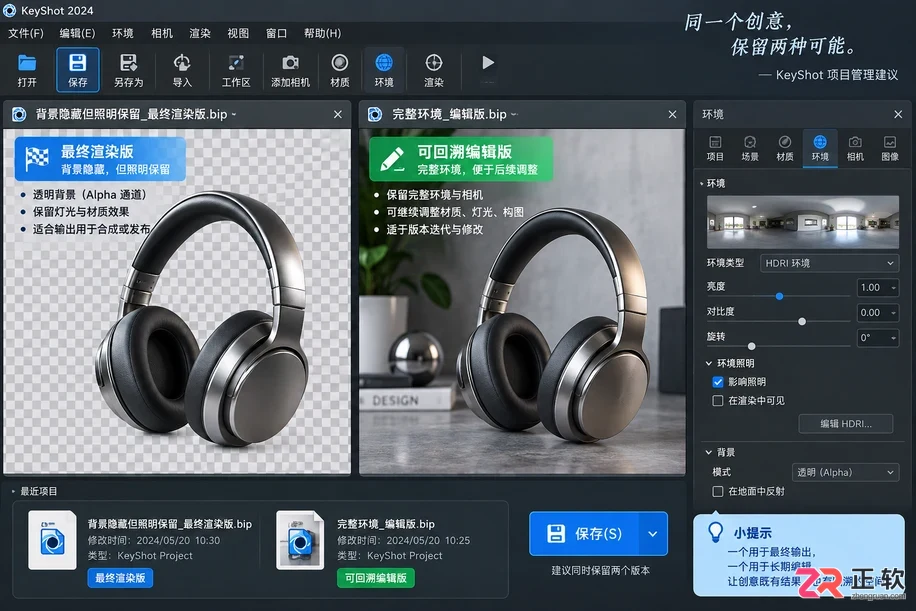916x611 pixels.
Task: Open the 渲染 menu in menu bar
Action: click(200, 33)
